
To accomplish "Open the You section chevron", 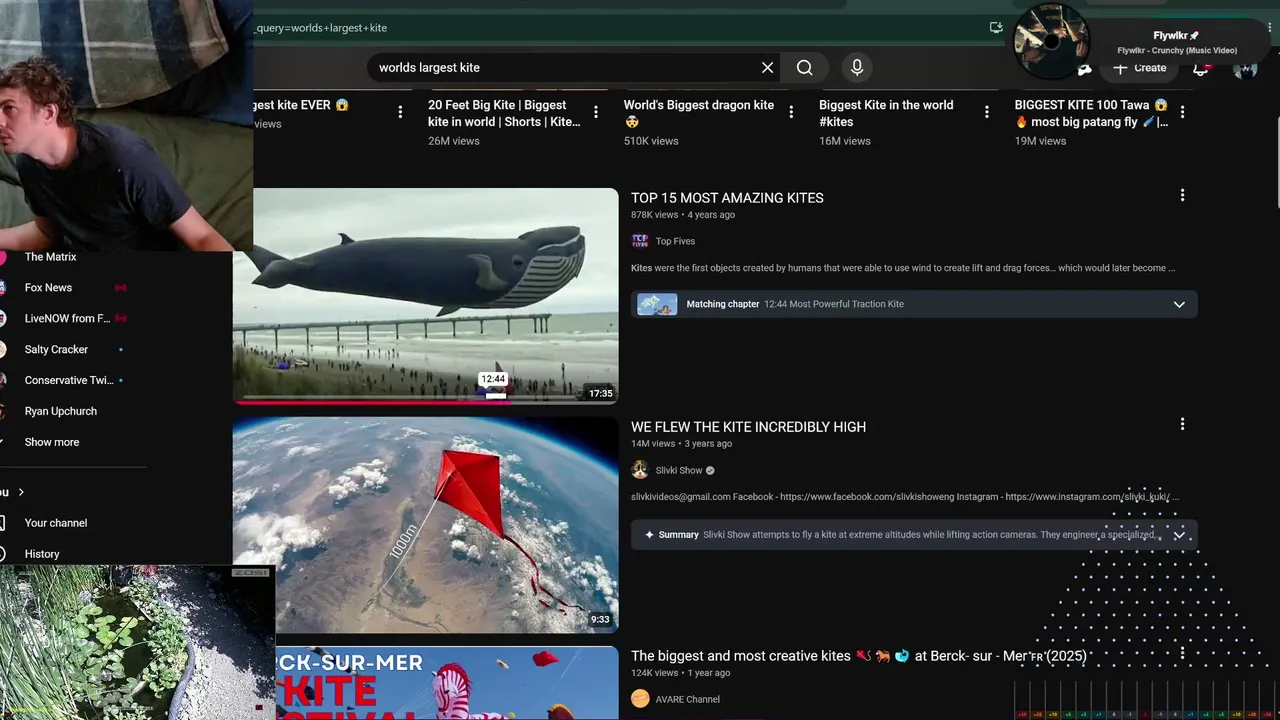I will pyautogui.click(x=21, y=492).
